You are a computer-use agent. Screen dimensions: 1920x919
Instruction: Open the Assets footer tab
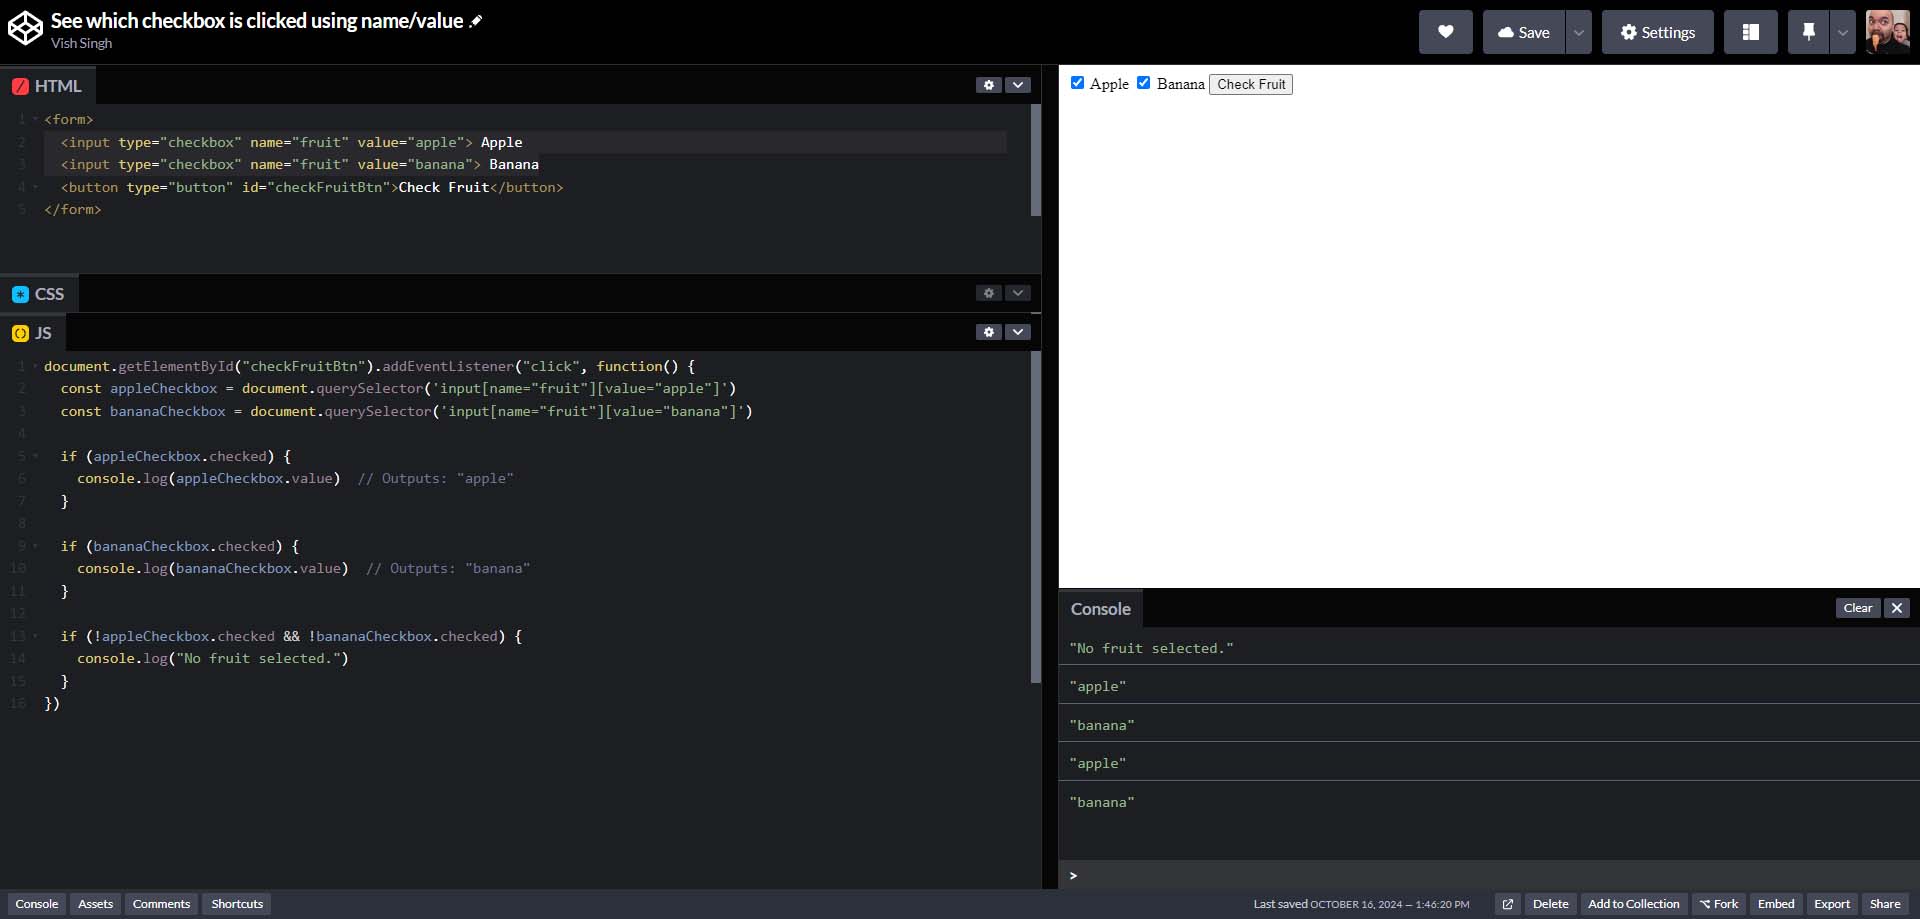click(95, 904)
